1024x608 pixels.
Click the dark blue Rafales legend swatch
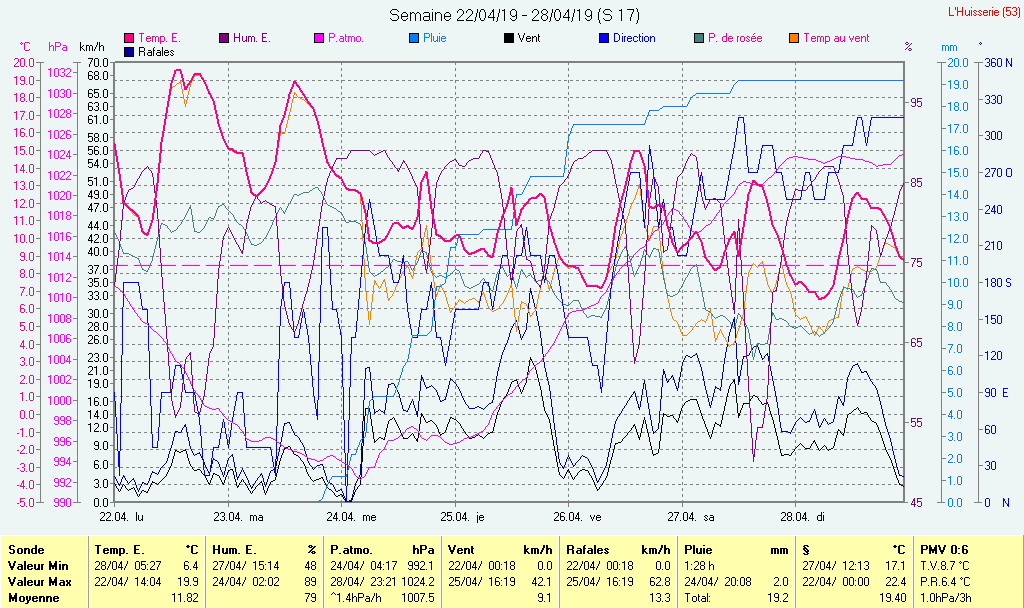click(x=129, y=52)
